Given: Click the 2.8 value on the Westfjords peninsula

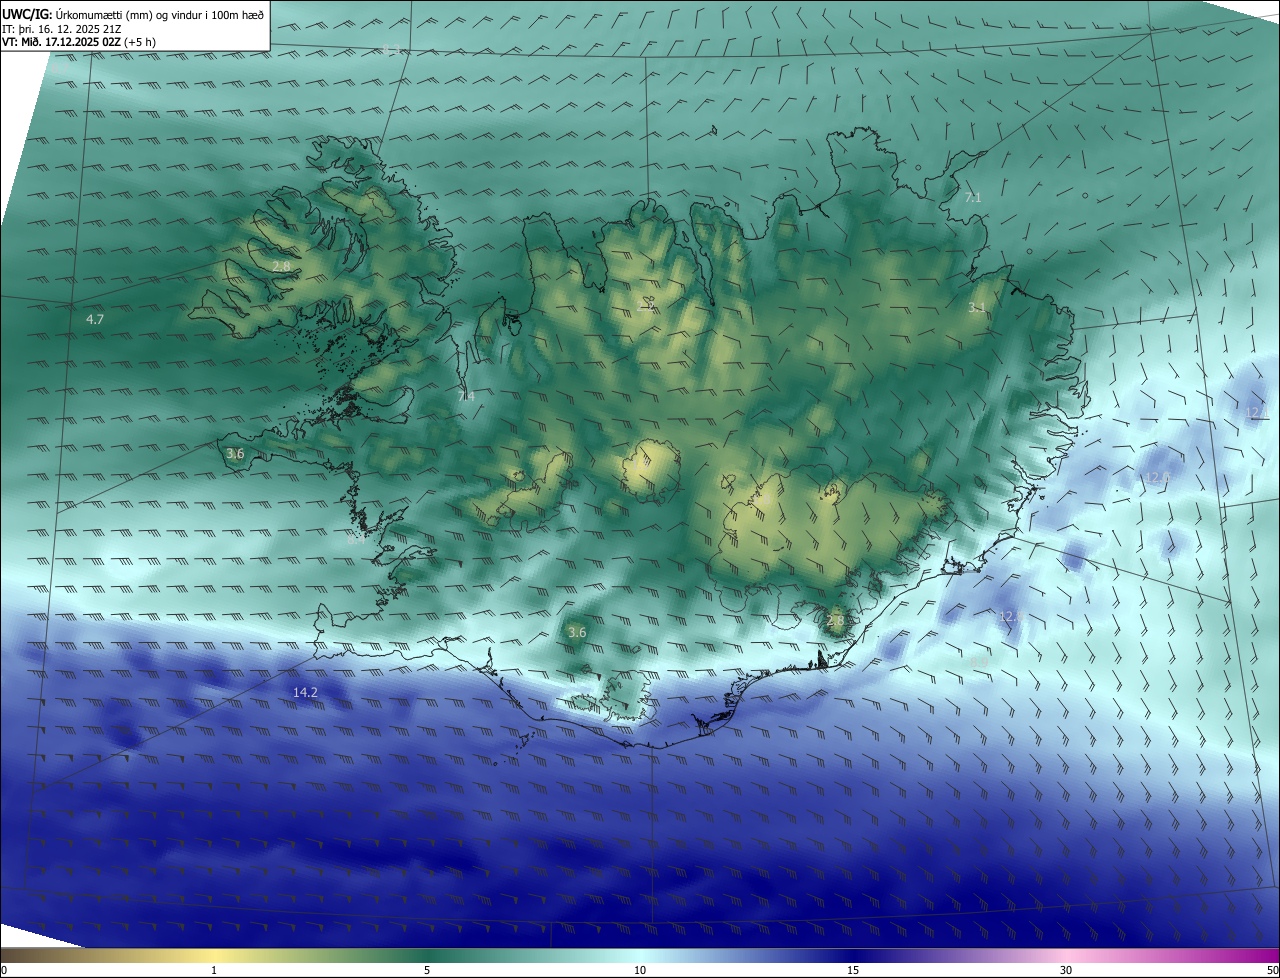Looking at the screenshot, I should [x=282, y=266].
